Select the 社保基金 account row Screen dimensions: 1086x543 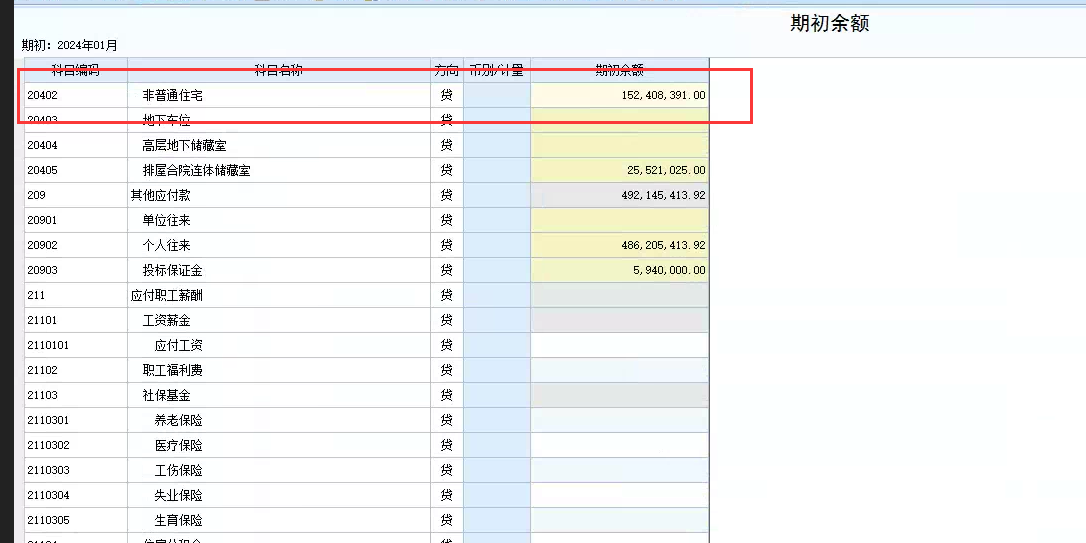[366, 395]
